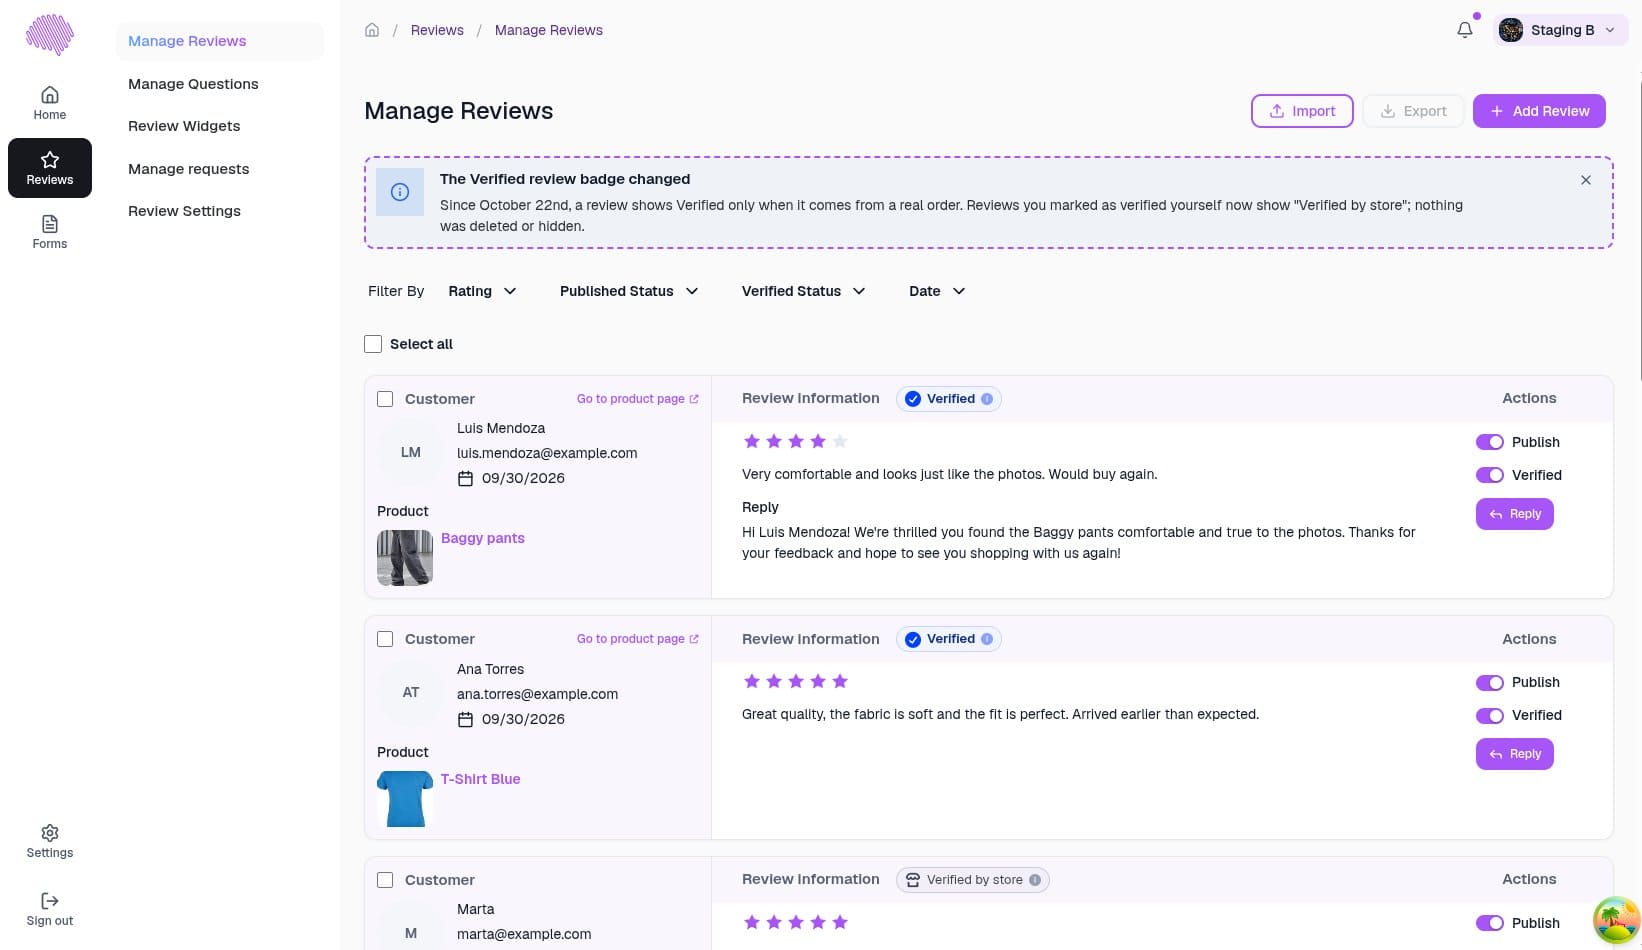Check the Select all checkbox
Screen dimensions: 1642x950
click(x=373, y=344)
